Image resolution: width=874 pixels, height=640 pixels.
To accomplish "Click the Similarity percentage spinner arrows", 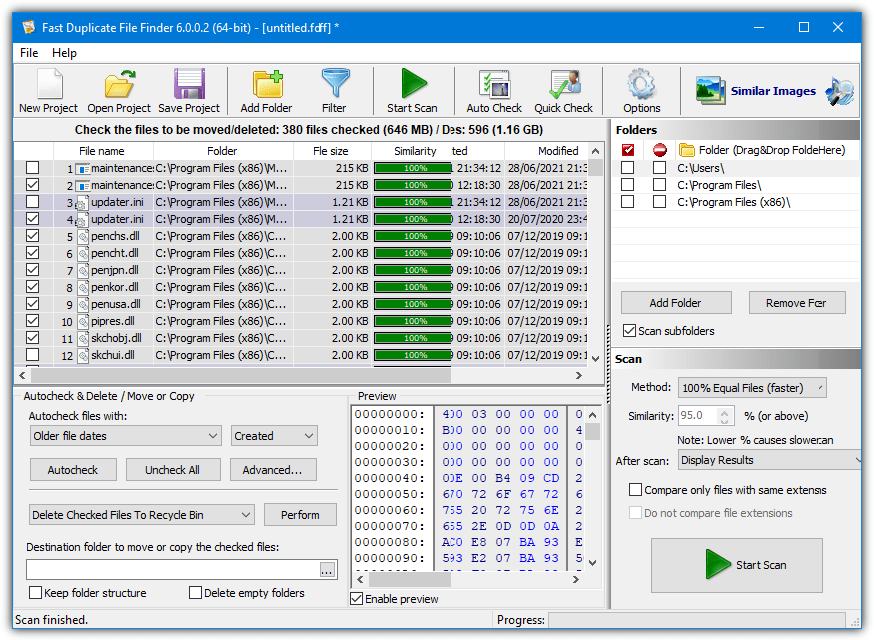I will 725,416.
